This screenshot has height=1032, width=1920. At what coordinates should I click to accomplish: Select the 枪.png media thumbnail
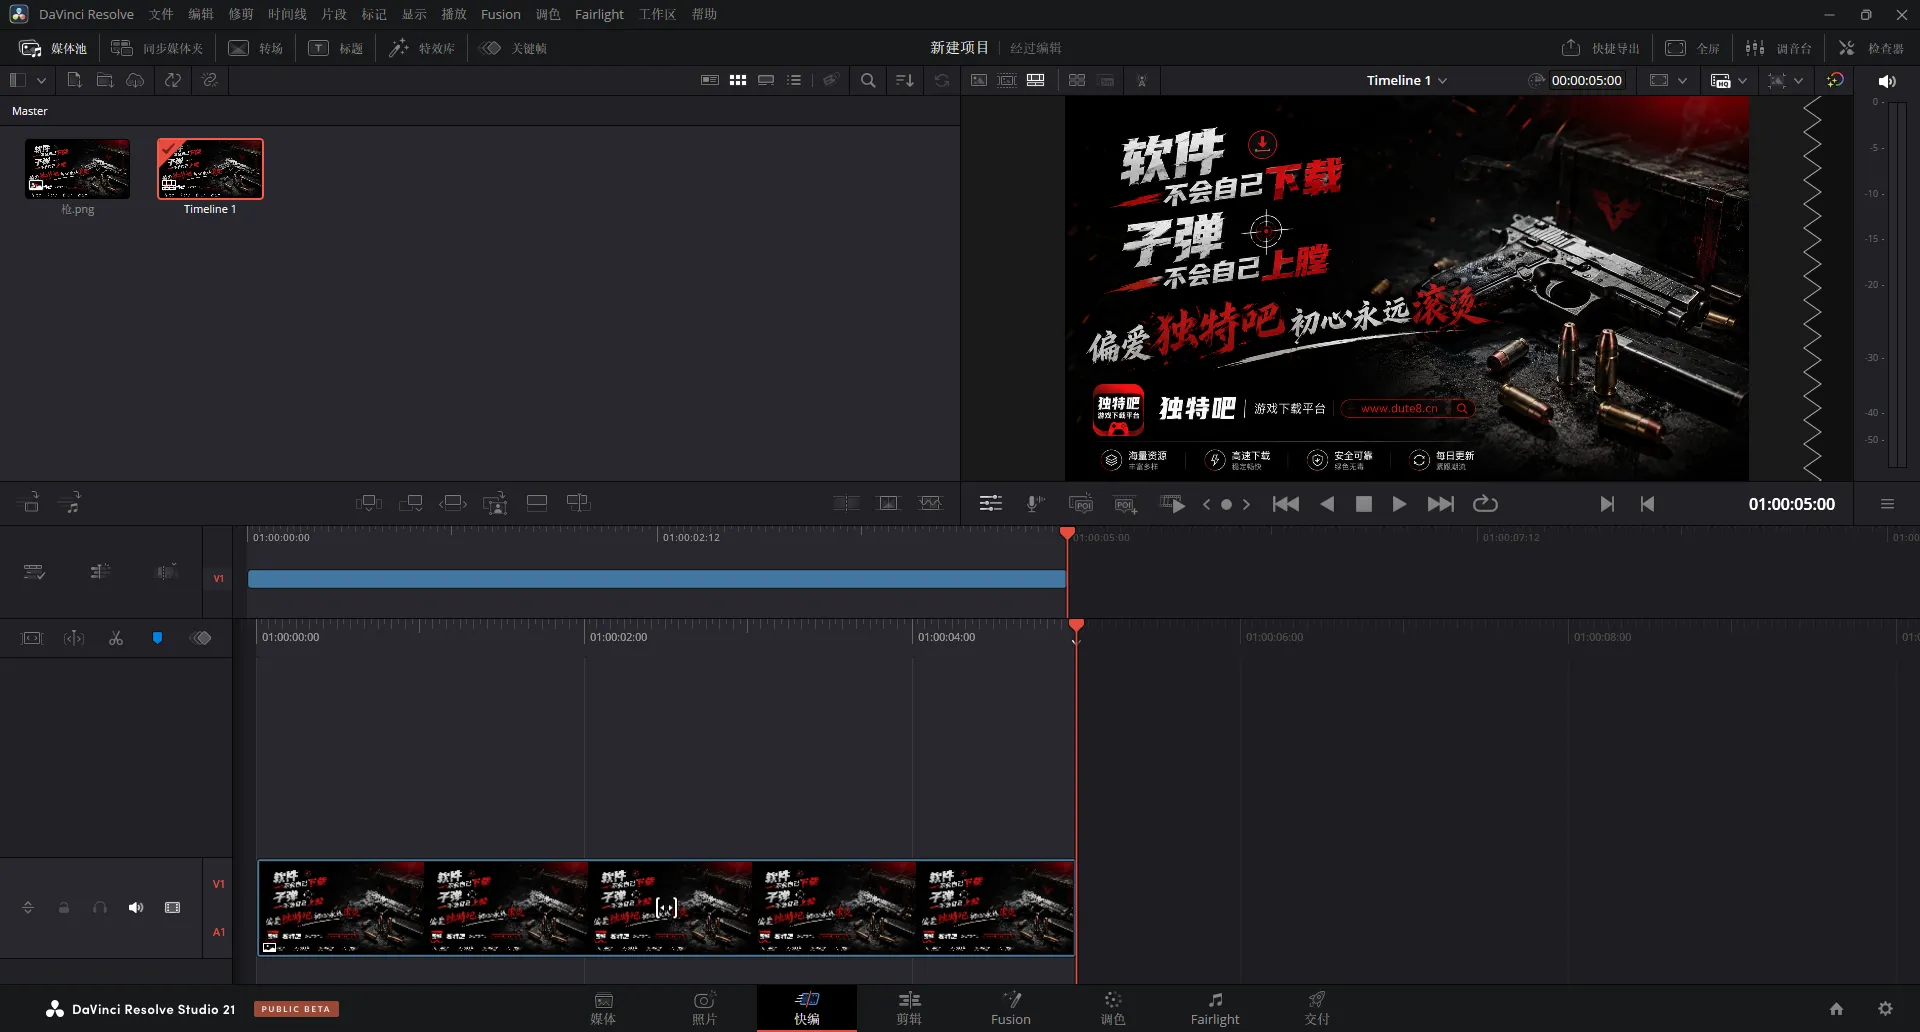click(77, 169)
